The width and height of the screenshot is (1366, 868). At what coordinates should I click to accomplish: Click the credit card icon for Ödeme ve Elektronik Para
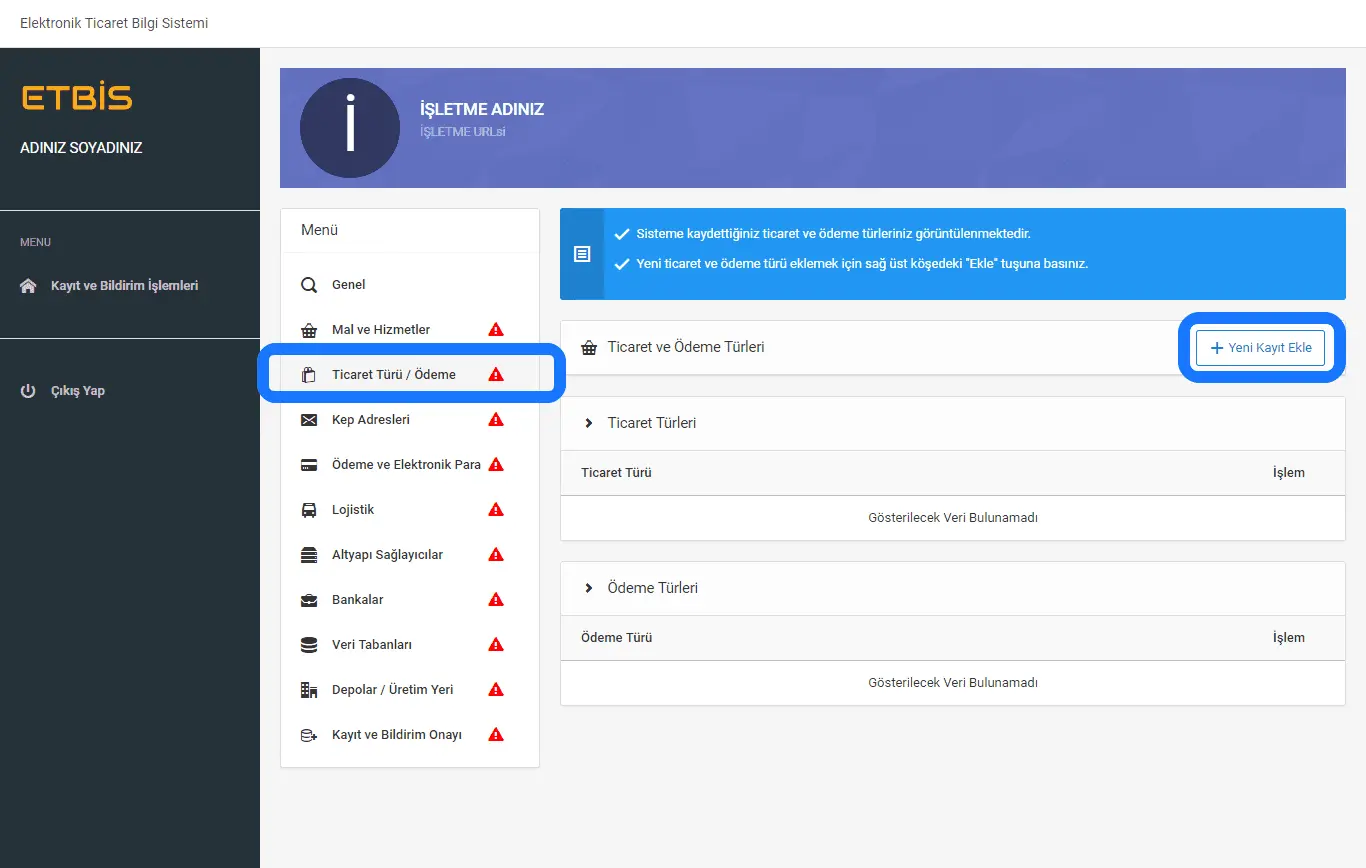click(309, 465)
